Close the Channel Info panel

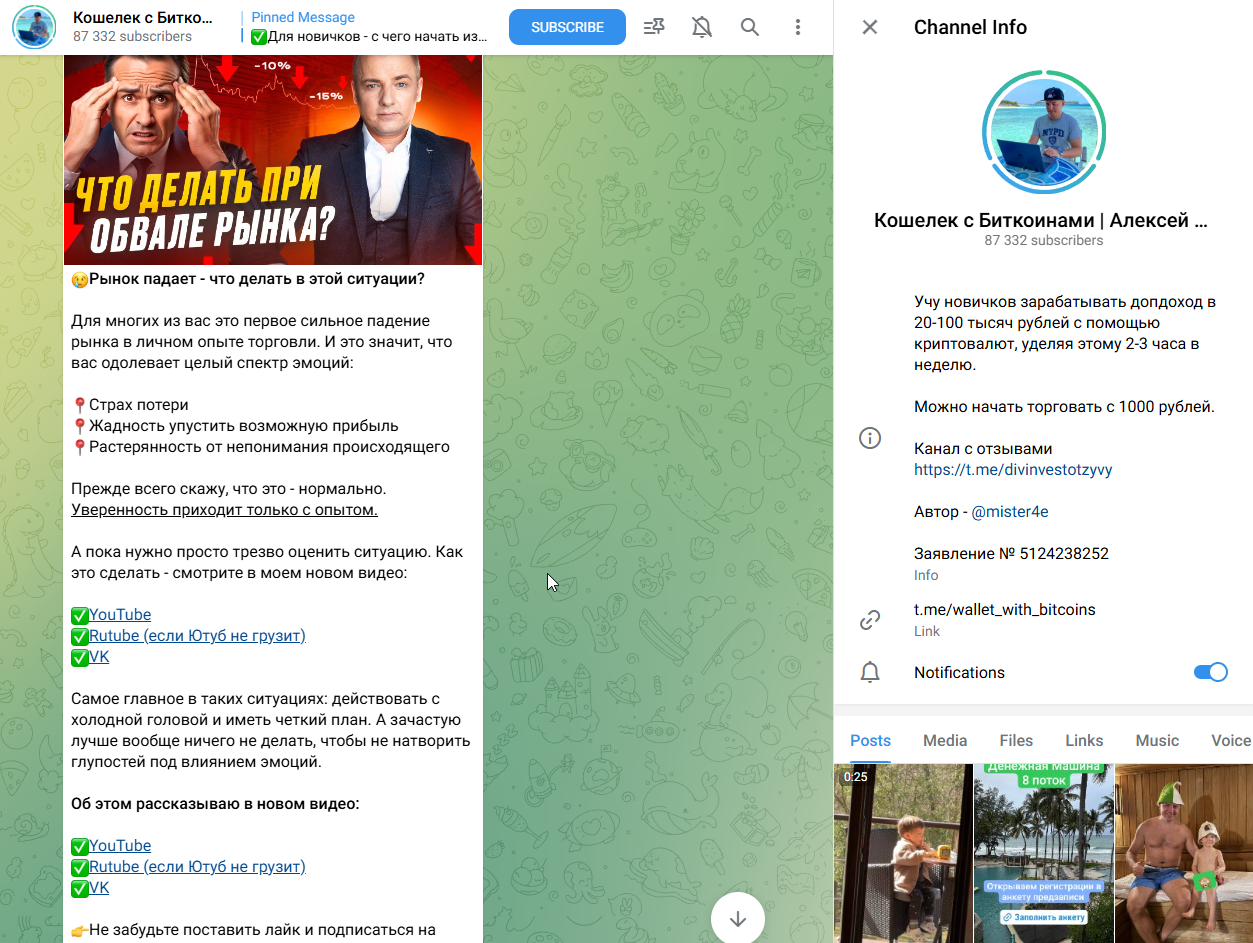coord(870,27)
